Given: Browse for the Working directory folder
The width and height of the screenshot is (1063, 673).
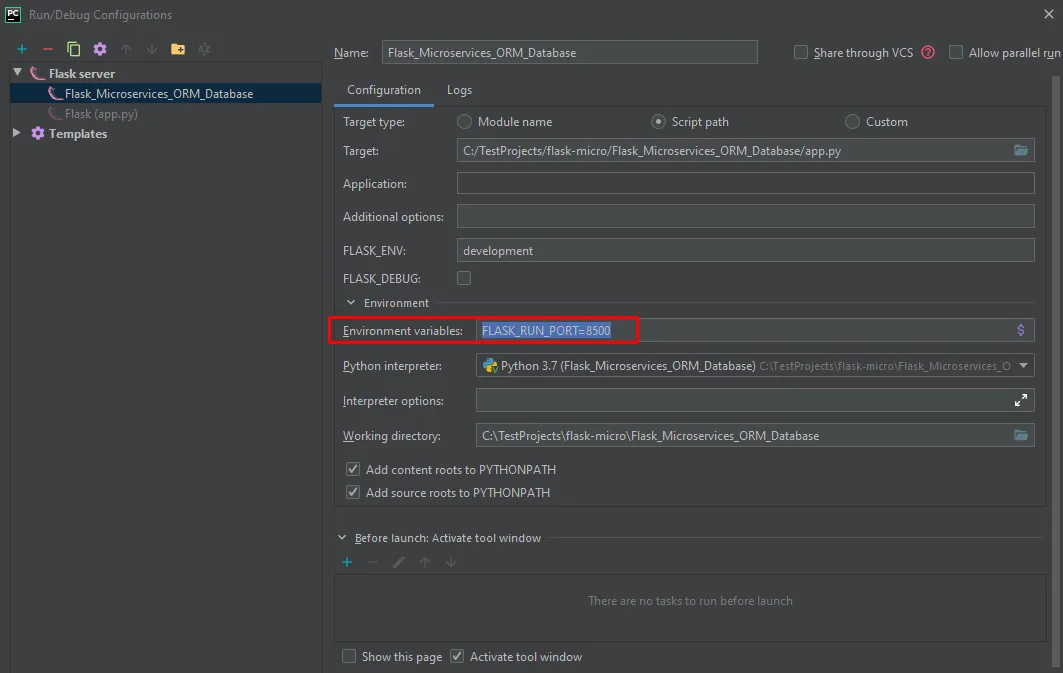Looking at the screenshot, I should point(1020,436).
